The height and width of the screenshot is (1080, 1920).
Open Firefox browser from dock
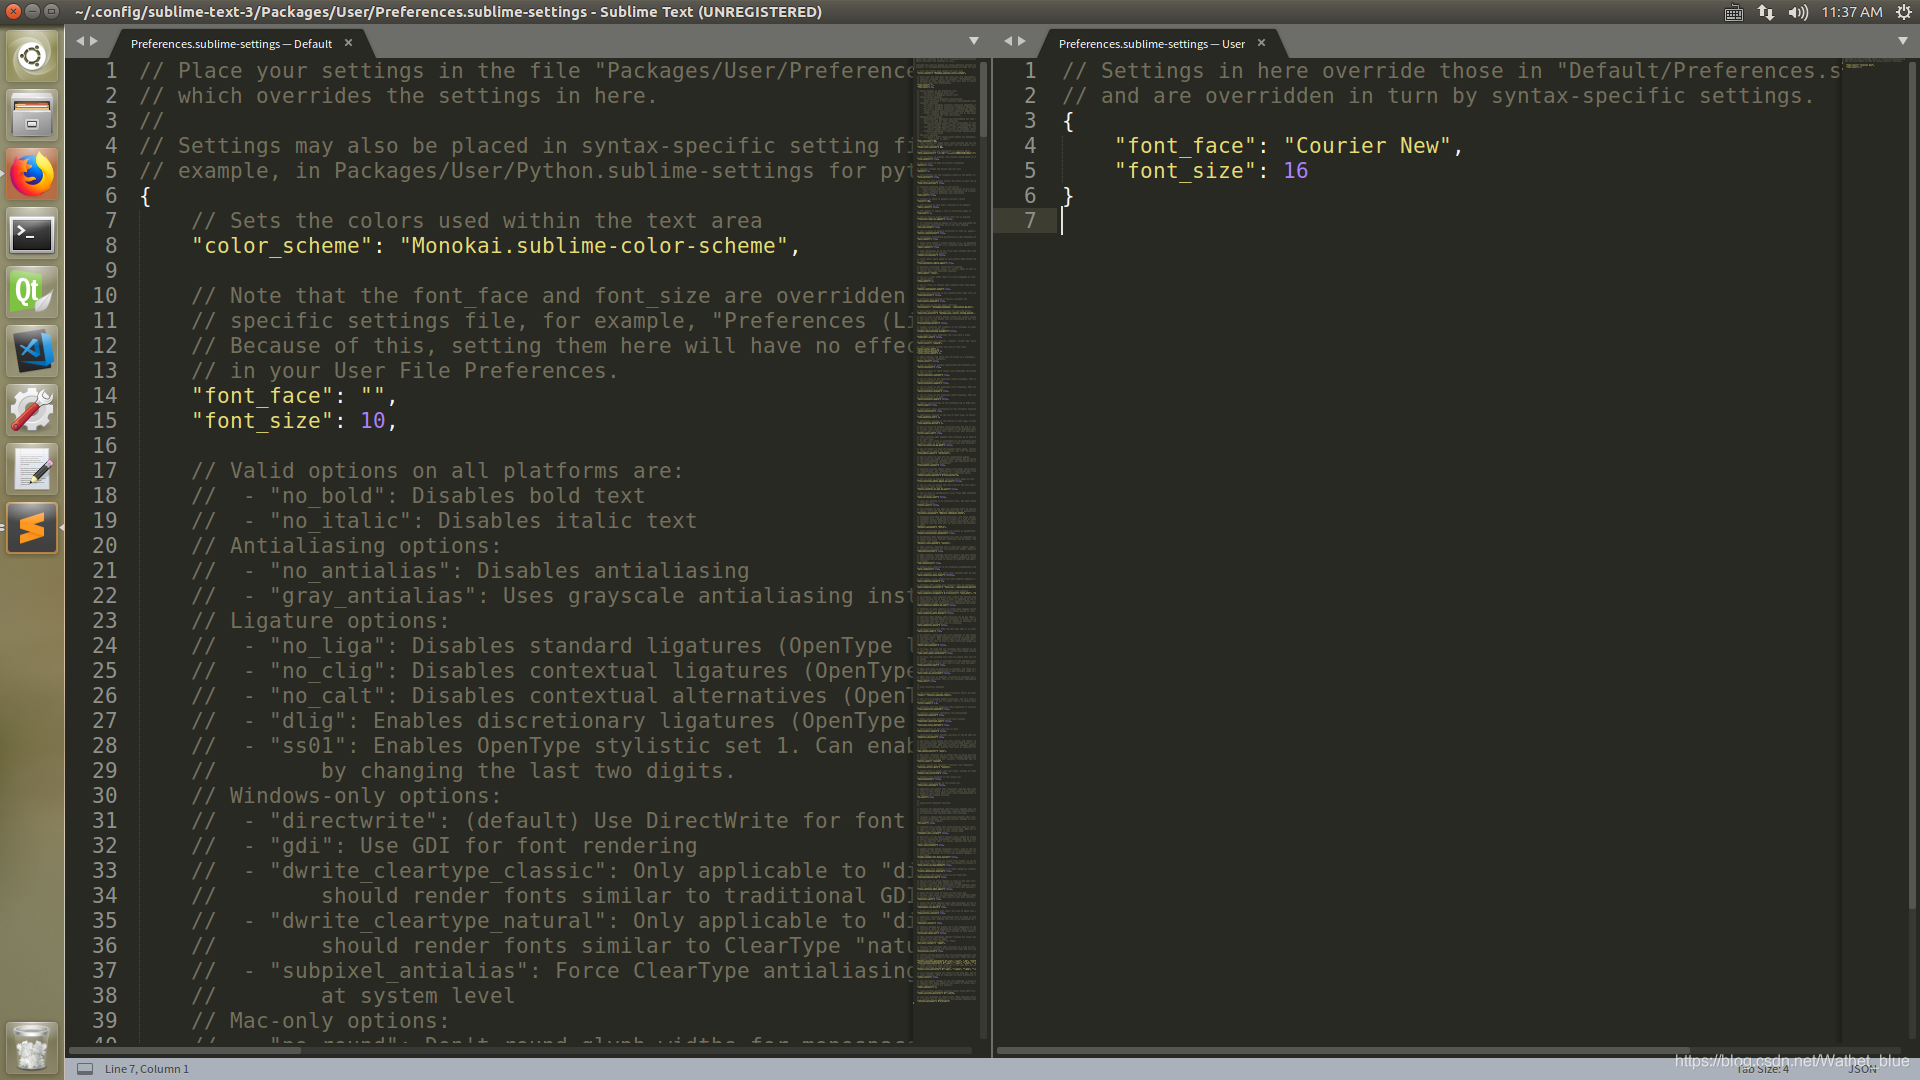tap(32, 175)
